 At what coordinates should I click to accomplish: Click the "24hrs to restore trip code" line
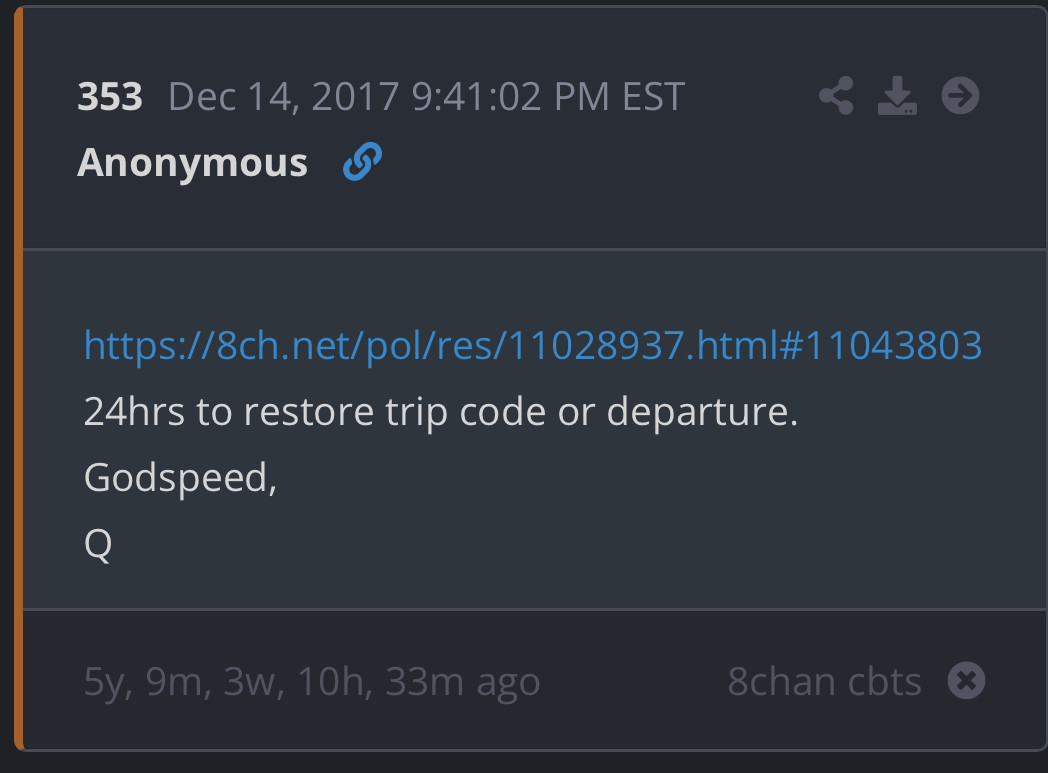pos(440,412)
